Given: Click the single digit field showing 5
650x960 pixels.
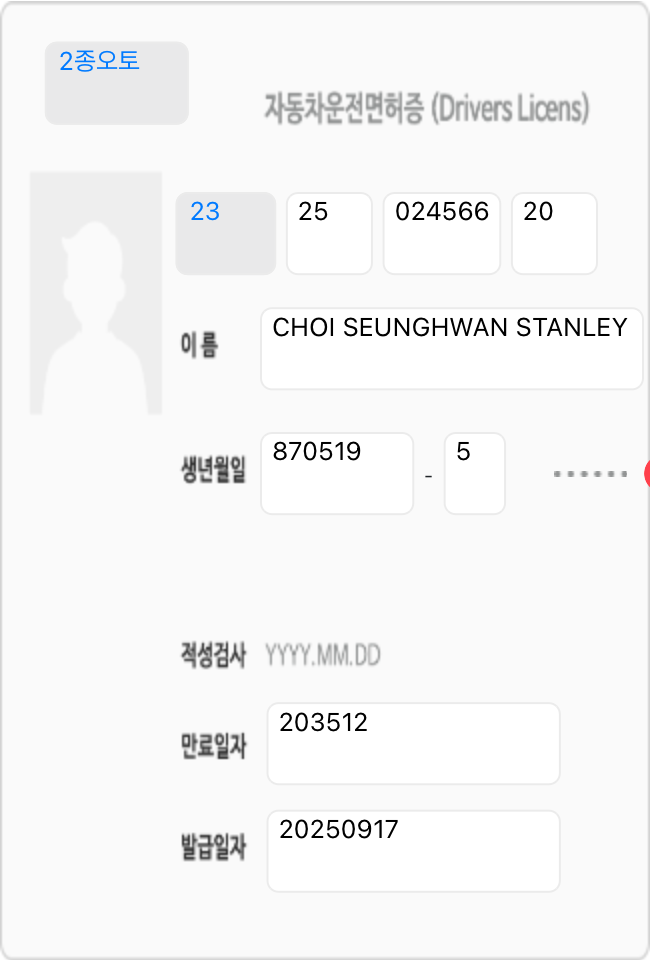Looking at the screenshot, I should click(474, 473).
